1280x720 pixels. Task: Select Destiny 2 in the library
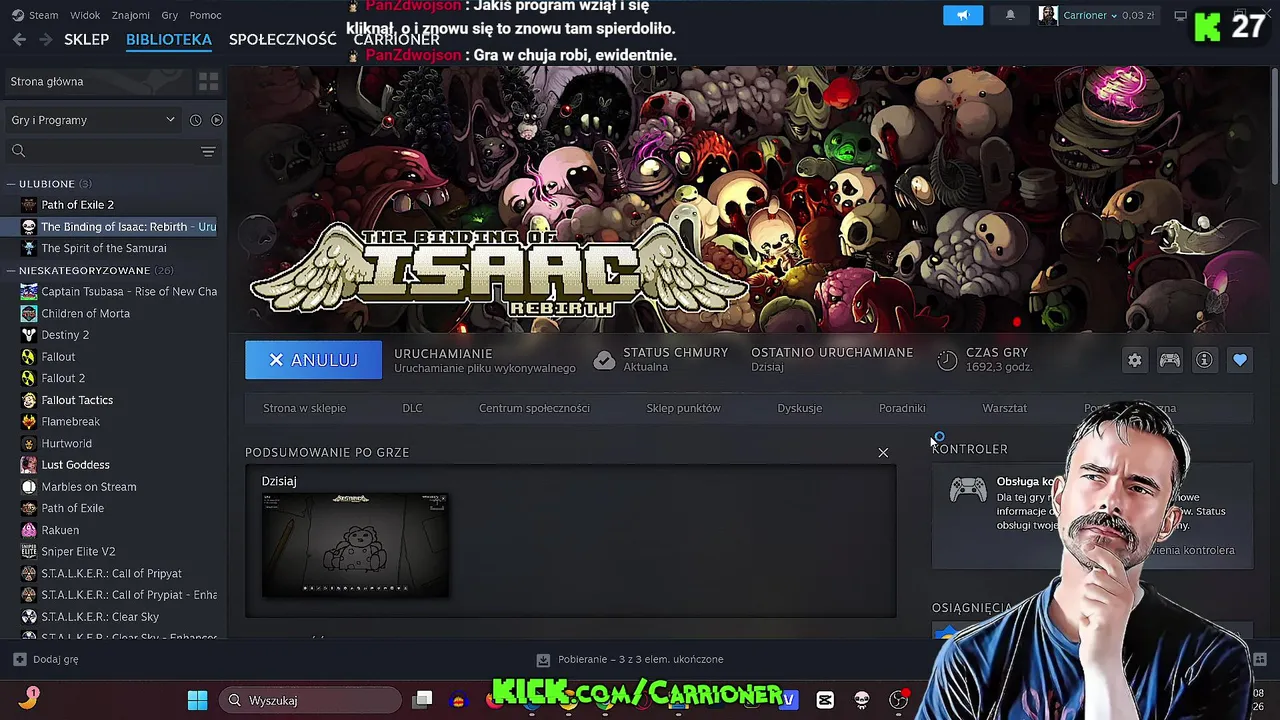tap(65, 335)
